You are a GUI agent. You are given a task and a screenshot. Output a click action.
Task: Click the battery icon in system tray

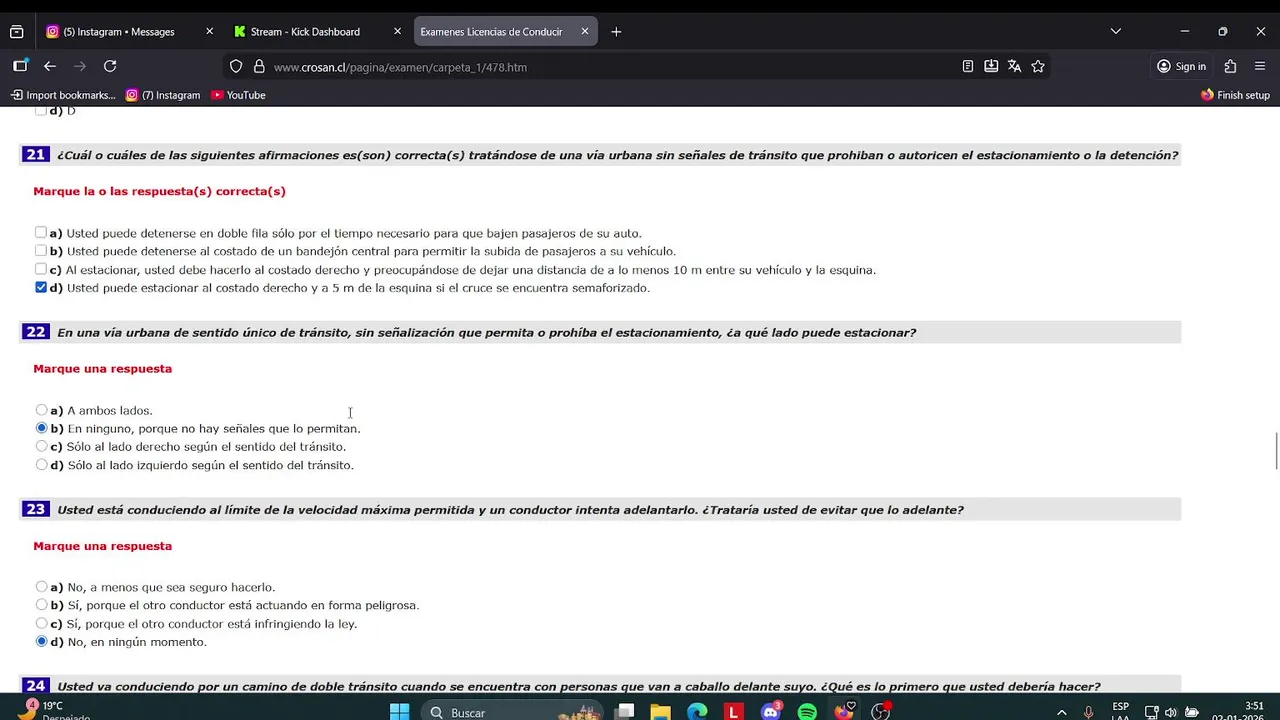[x=1191, y=712]
